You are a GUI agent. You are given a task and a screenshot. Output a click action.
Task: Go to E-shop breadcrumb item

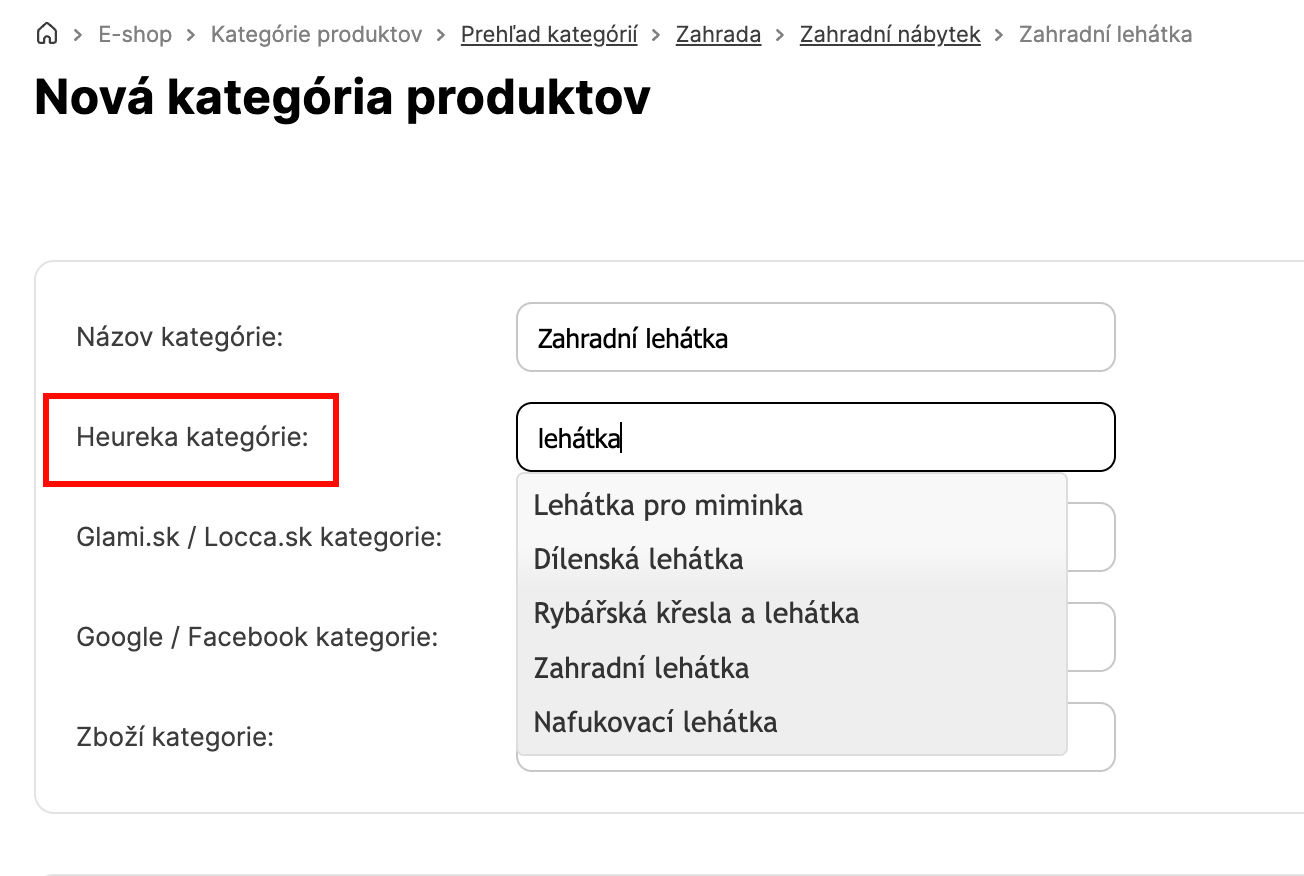tap(135, 35)
